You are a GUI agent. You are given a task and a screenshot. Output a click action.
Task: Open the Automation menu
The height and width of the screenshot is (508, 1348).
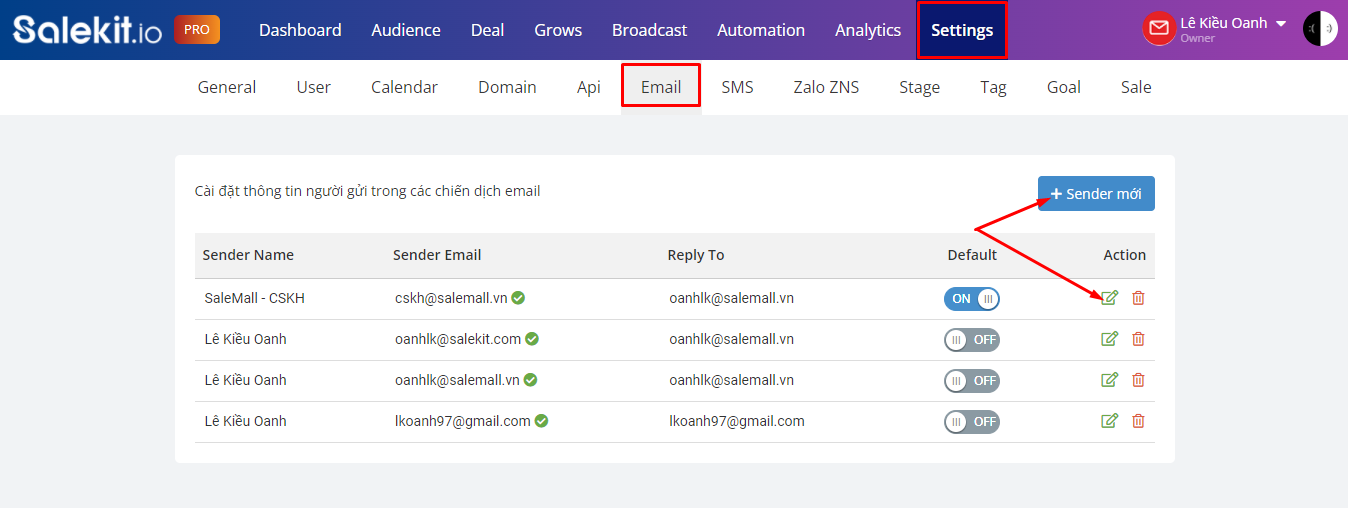[x=761, y=30]
